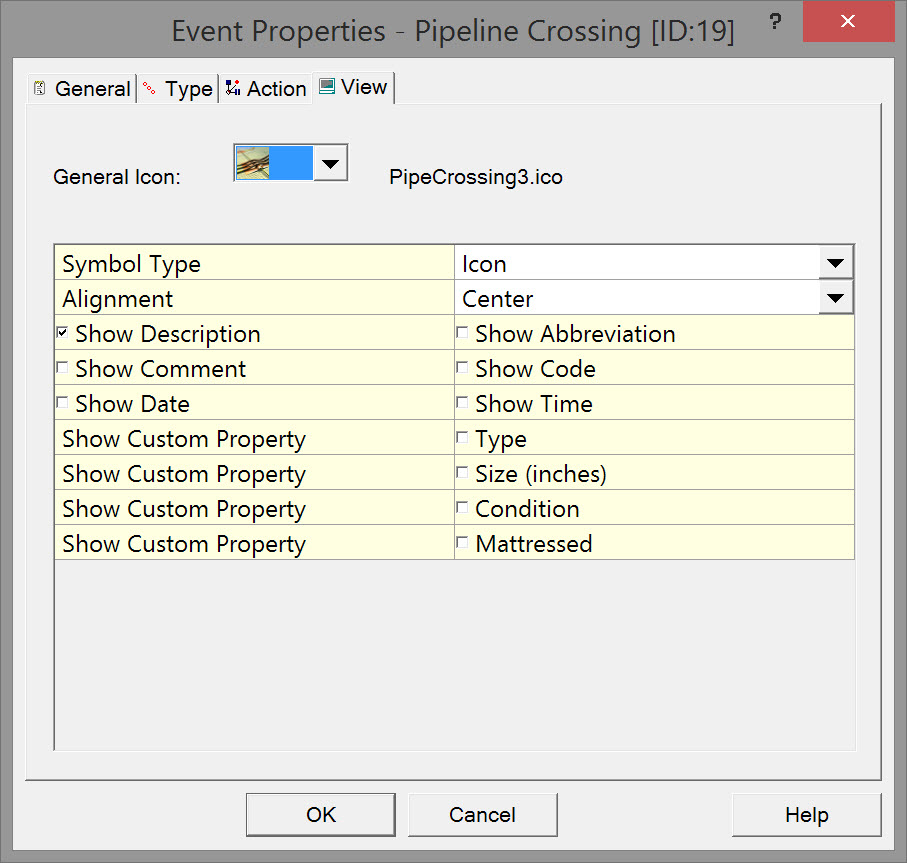907x863 pixels.
Task: Enable the Show Comment checkbox
Action: coord(63,367)
